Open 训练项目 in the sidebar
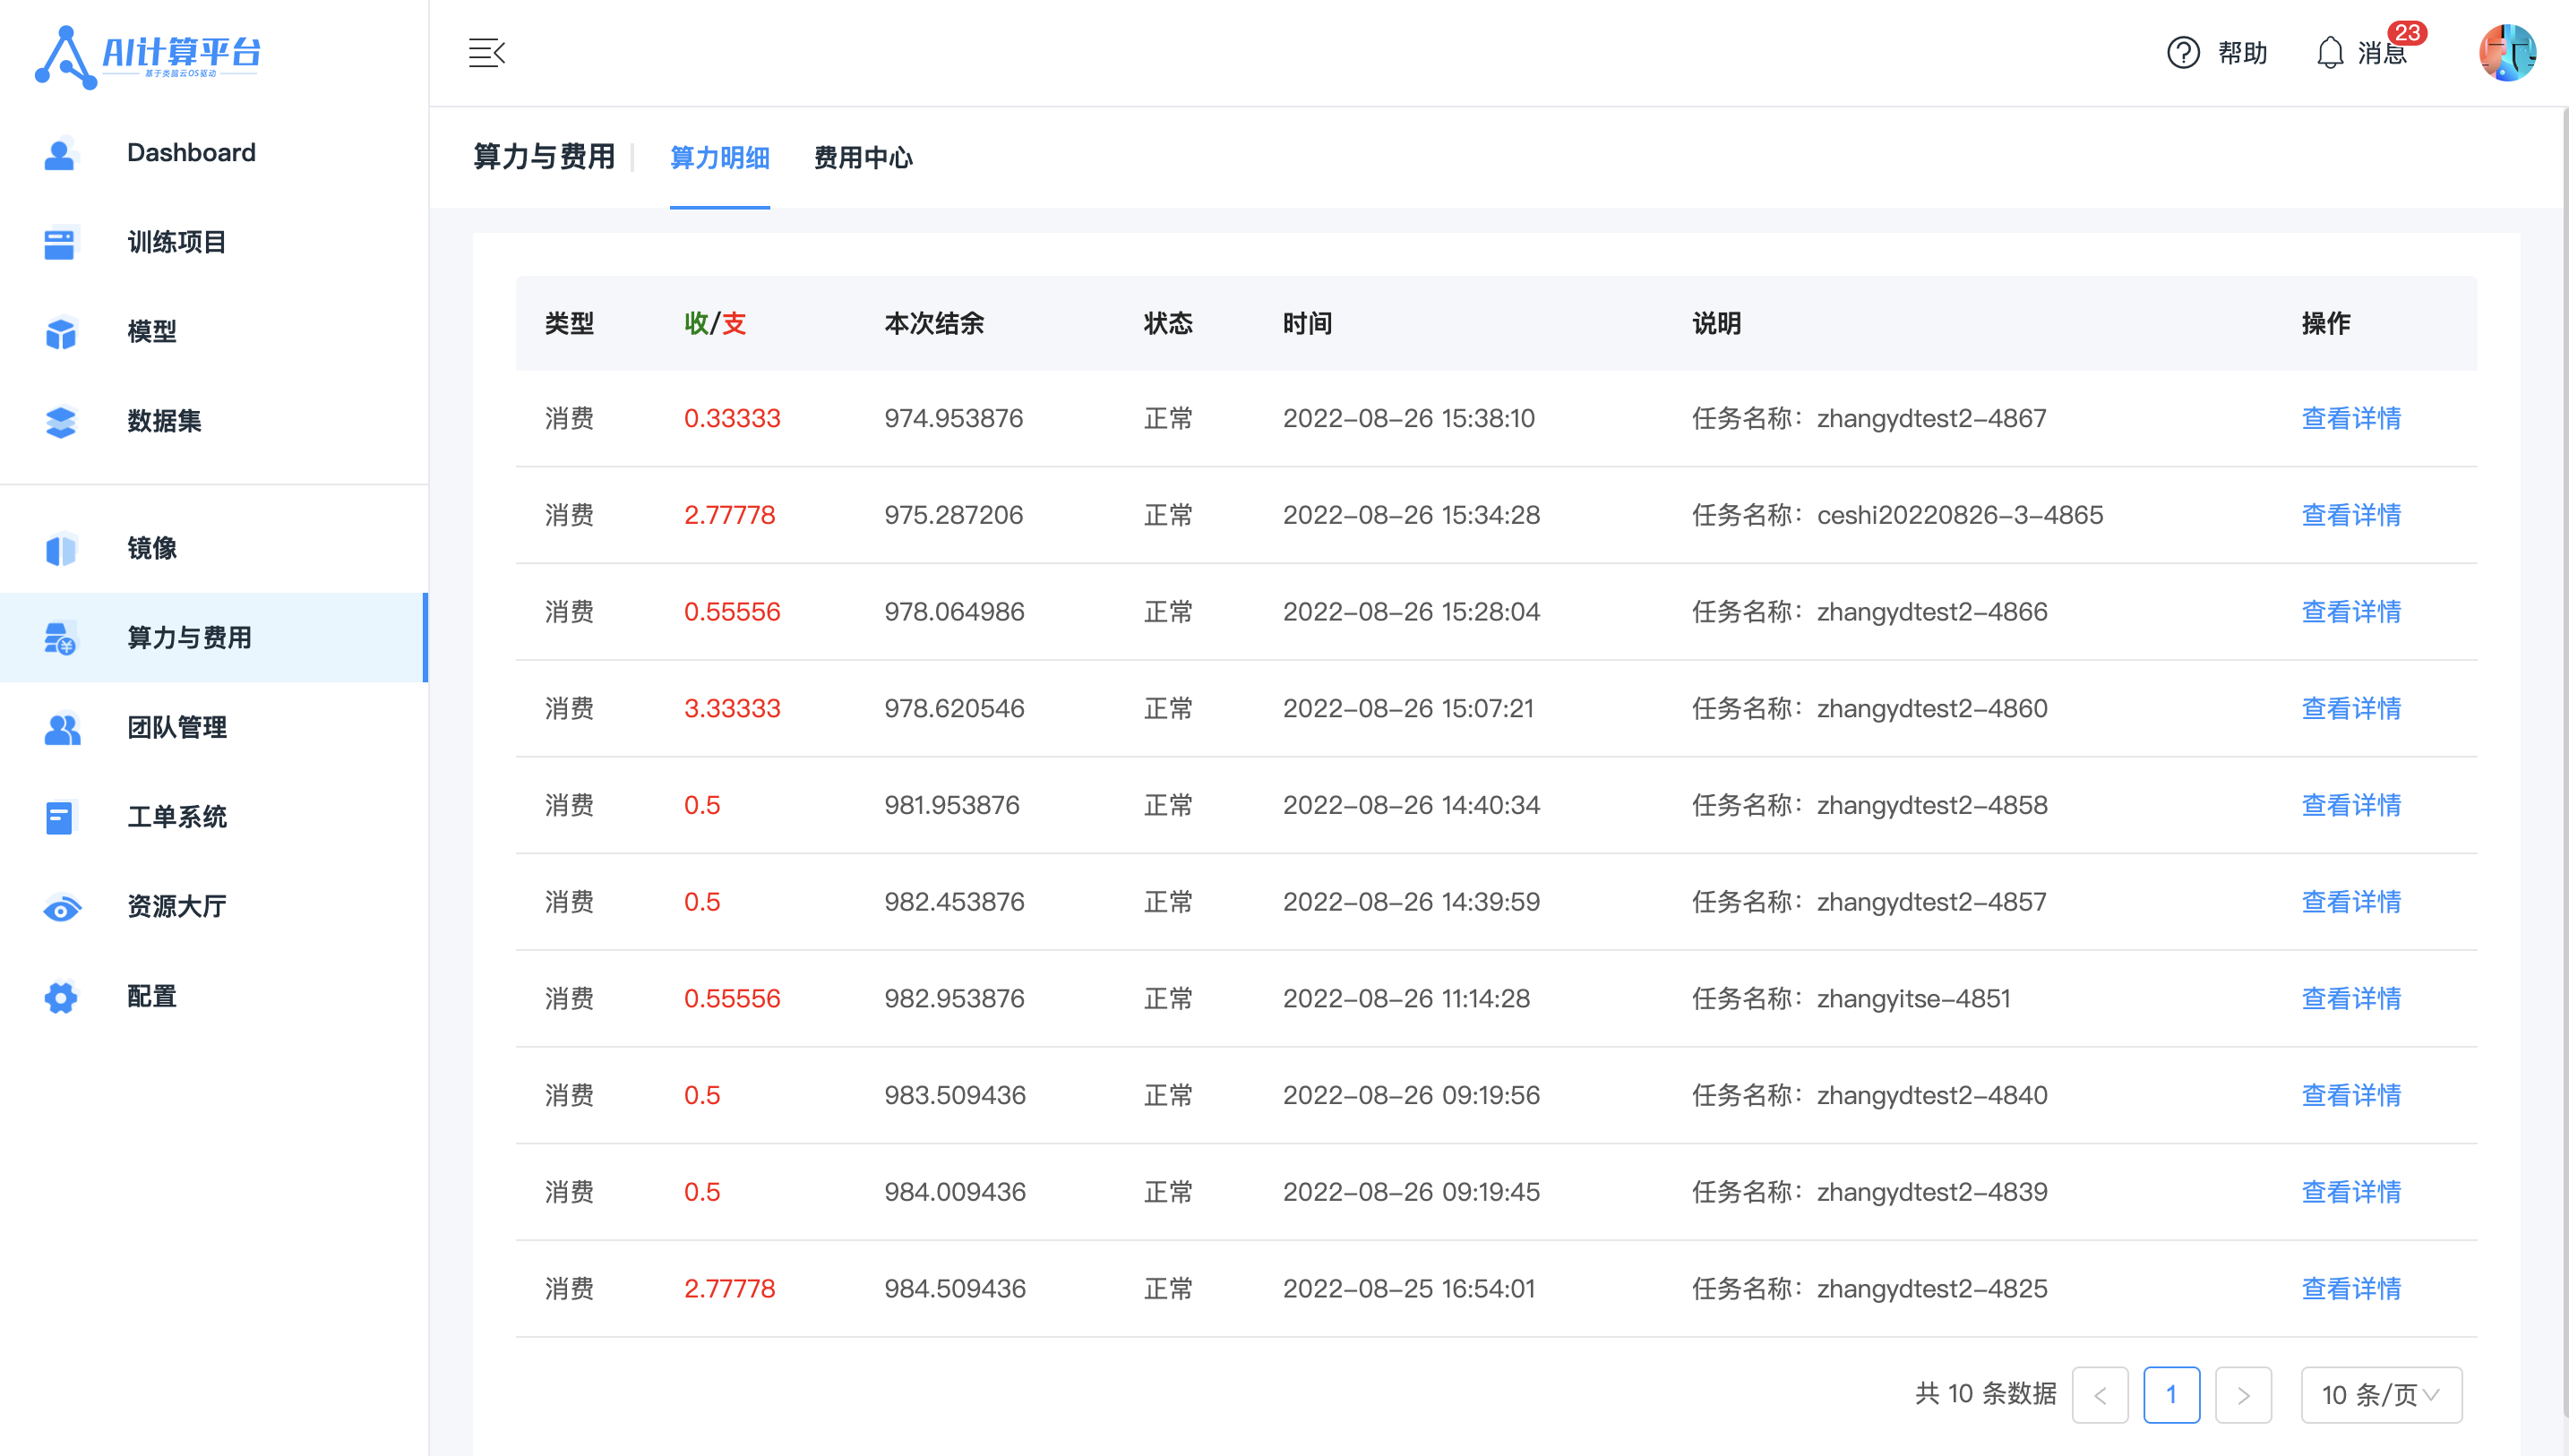 (x=214, y=243)
